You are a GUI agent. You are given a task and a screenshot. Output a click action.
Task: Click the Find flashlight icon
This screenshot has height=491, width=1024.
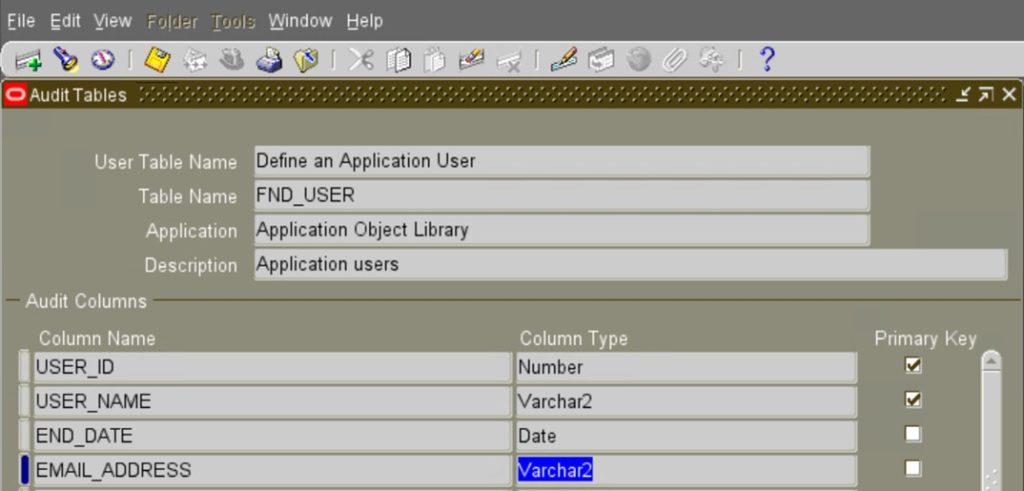tap(65, 60)
